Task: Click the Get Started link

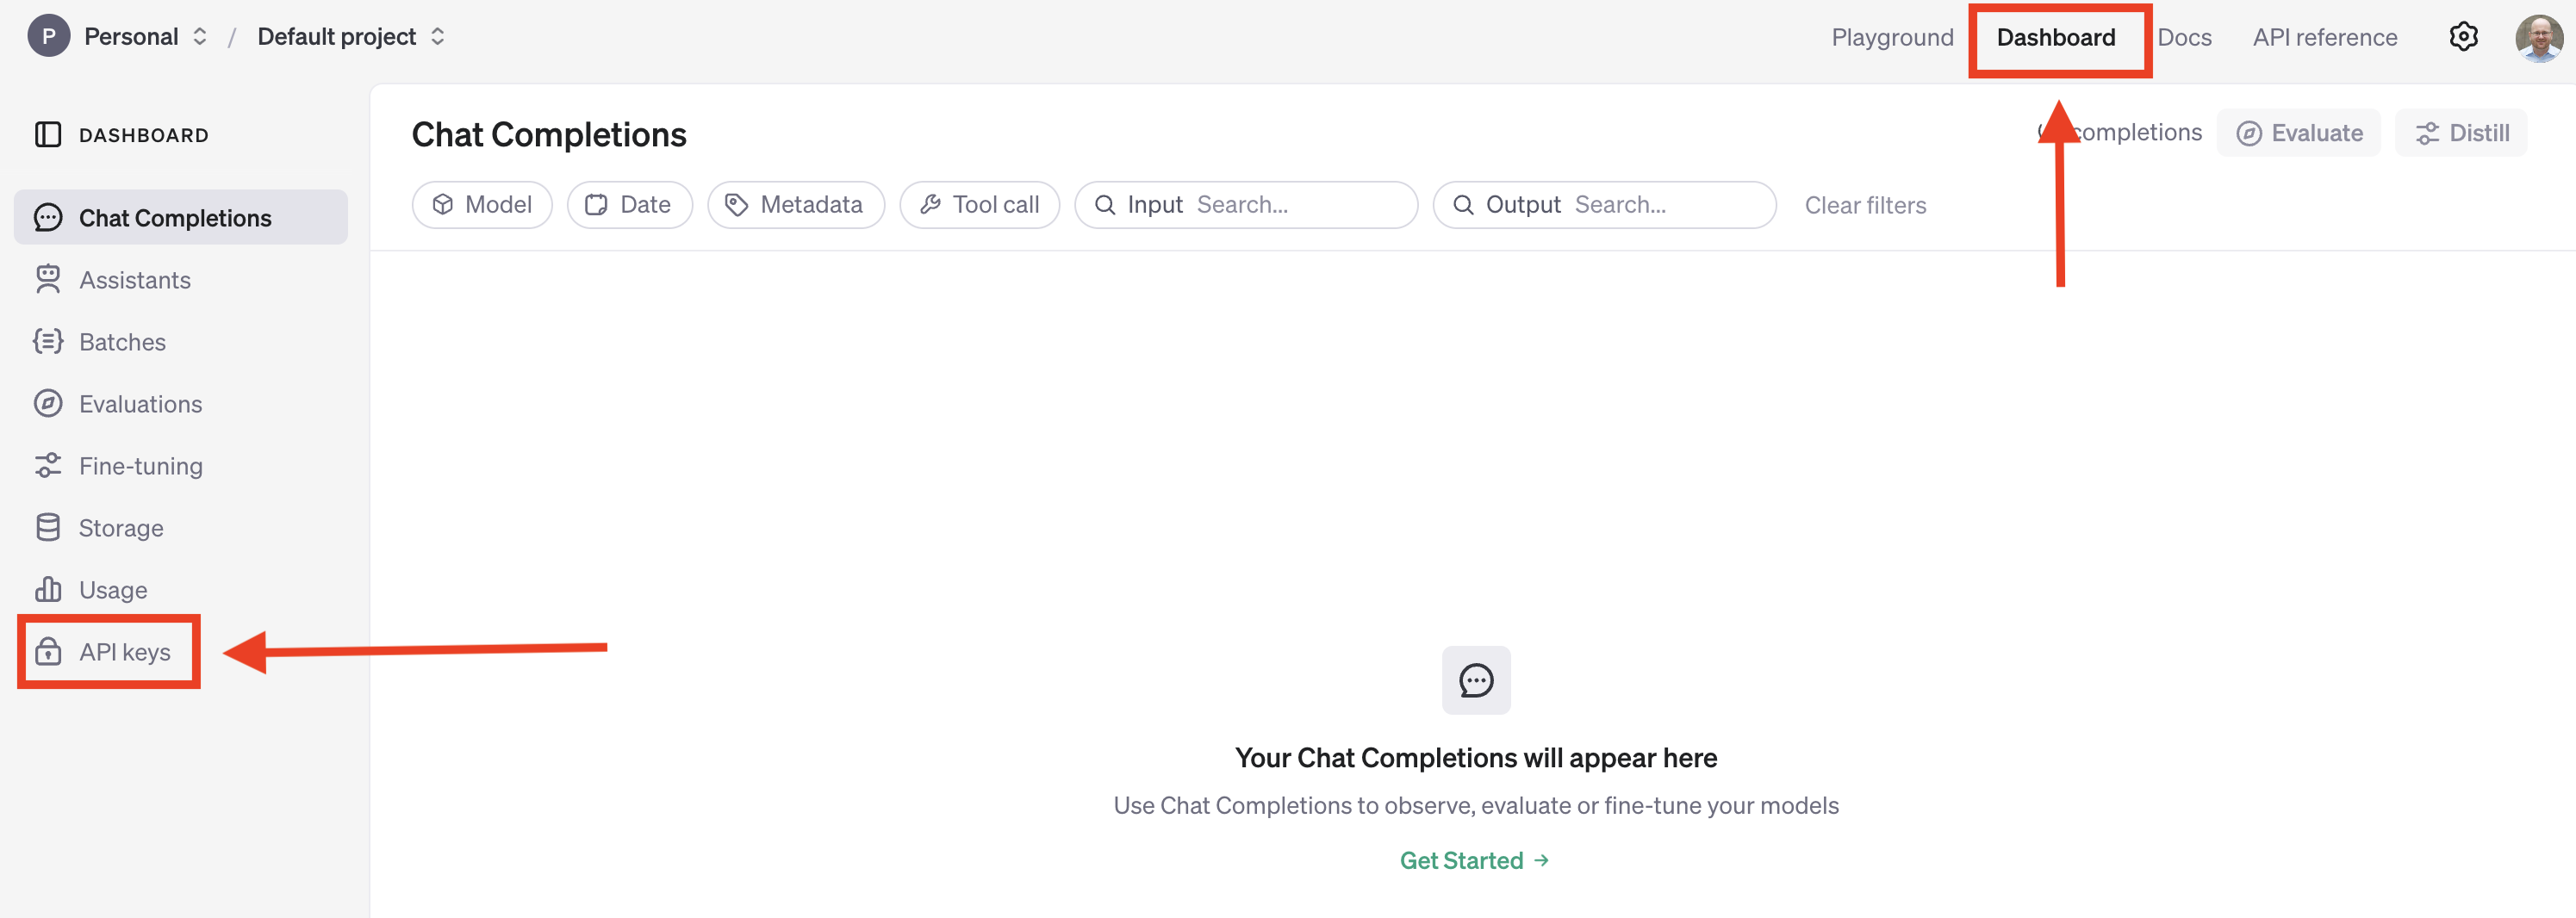Action: [1475, 861]
